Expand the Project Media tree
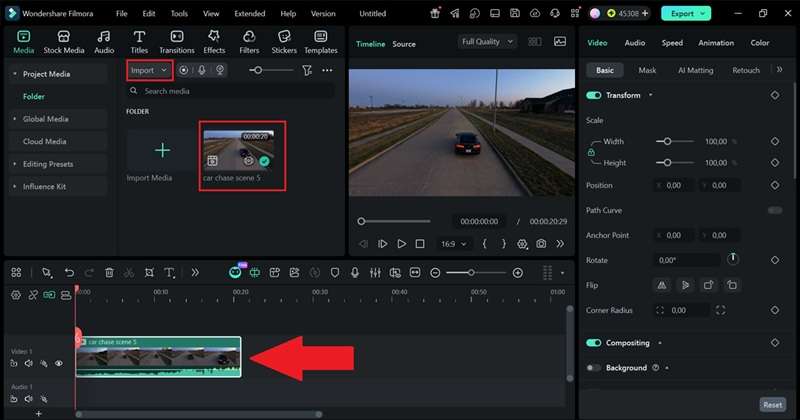This screenshot has height=420, width=800. (15, 74)
